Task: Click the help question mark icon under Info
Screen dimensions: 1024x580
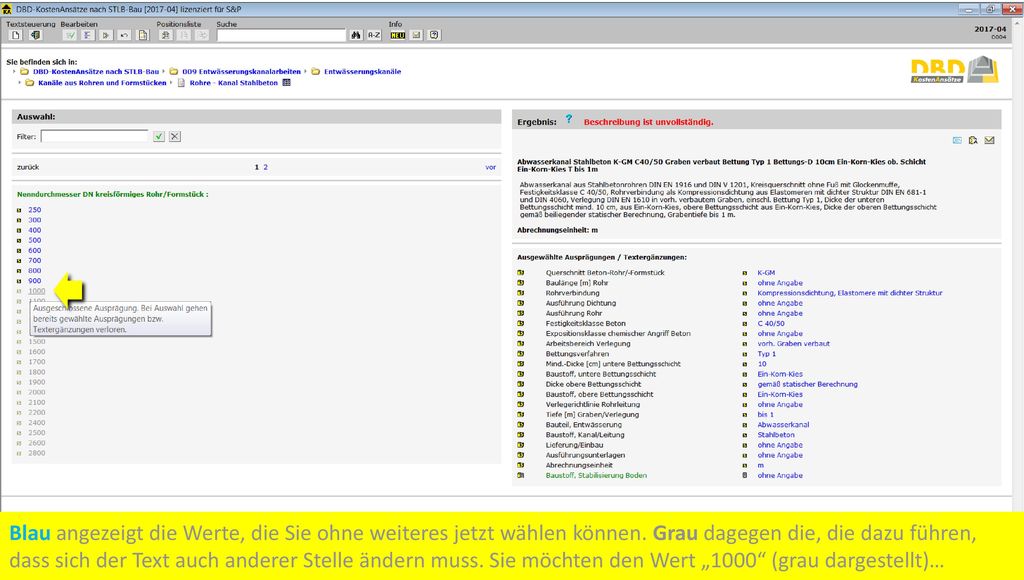Action: coord(434,35)
